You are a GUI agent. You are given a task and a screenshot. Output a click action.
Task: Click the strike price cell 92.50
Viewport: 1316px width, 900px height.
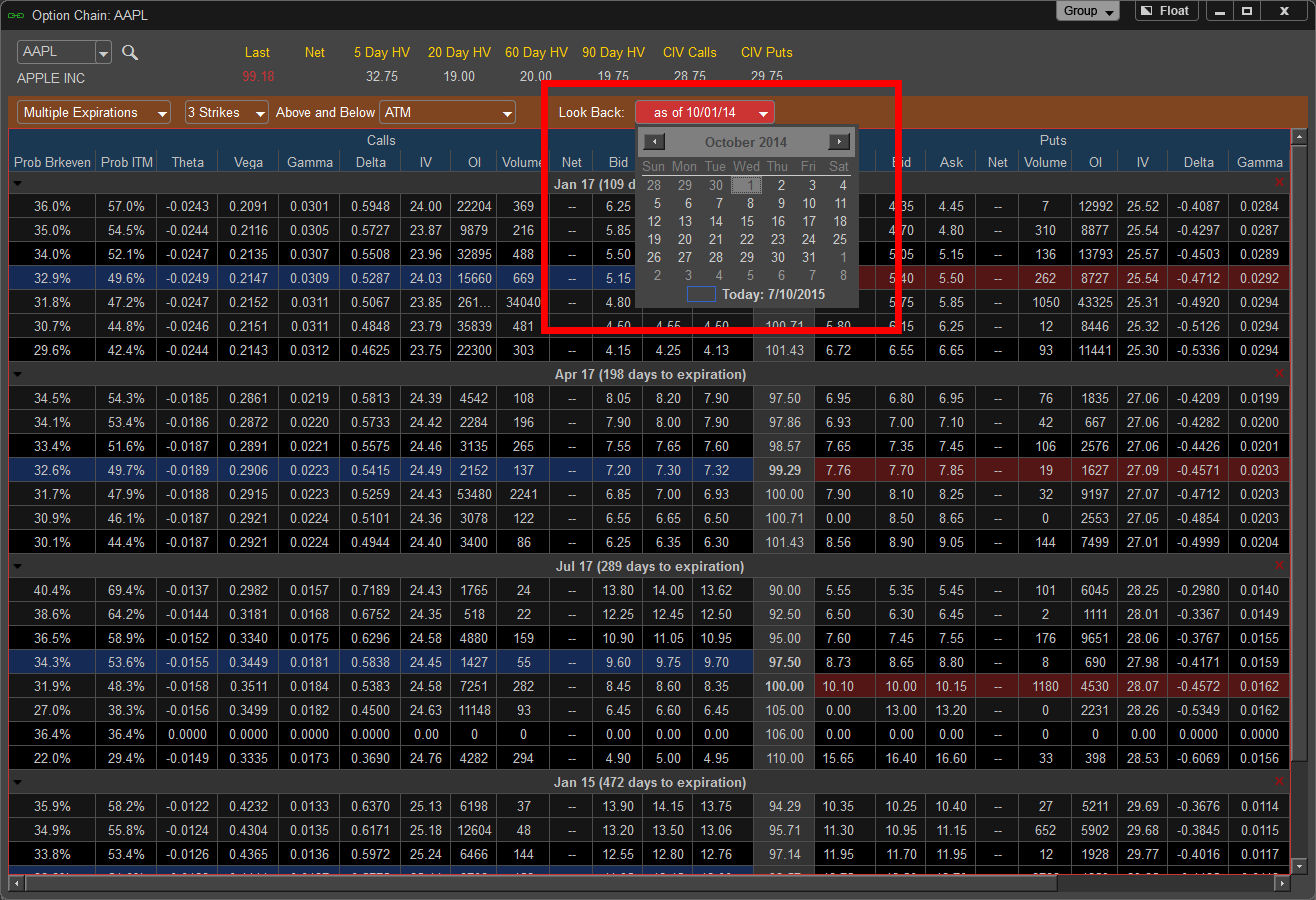pyautogui.click(x=784, y=614)
